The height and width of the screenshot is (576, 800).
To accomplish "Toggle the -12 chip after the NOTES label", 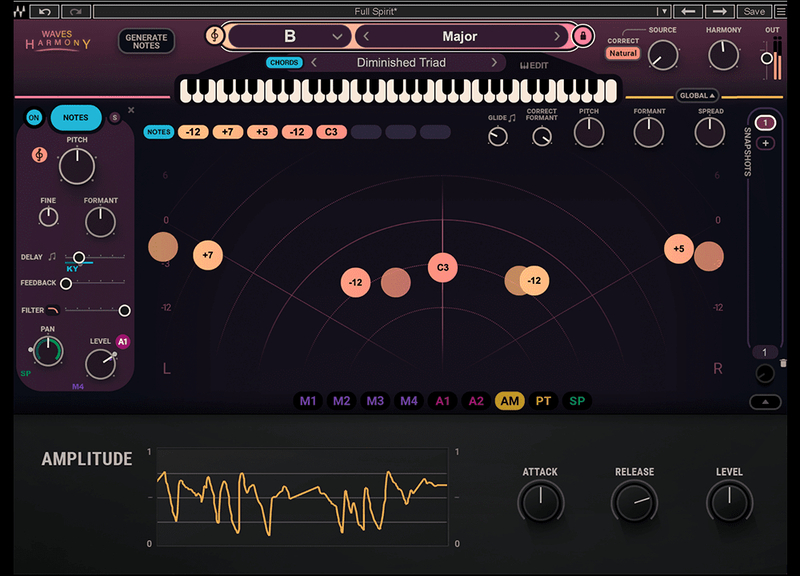I will coord(193,132).
